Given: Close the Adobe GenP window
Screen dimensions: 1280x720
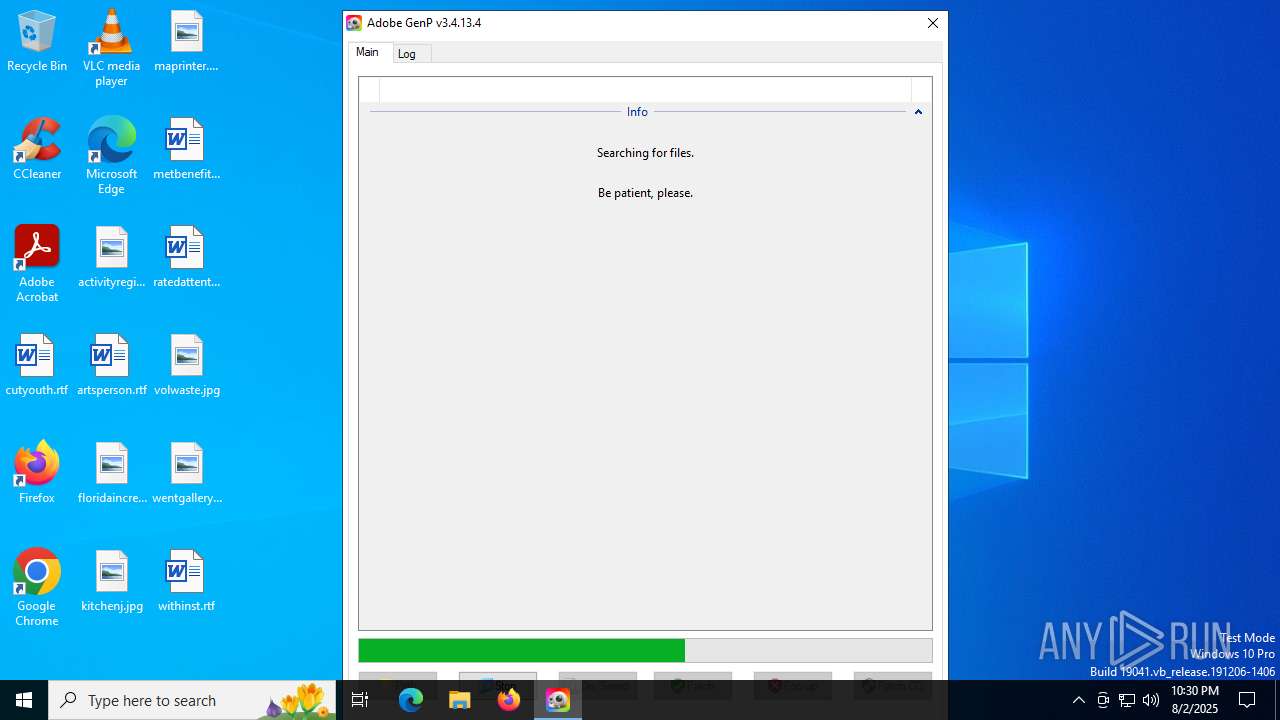Looking at the screenshot, I should (933, 23).
